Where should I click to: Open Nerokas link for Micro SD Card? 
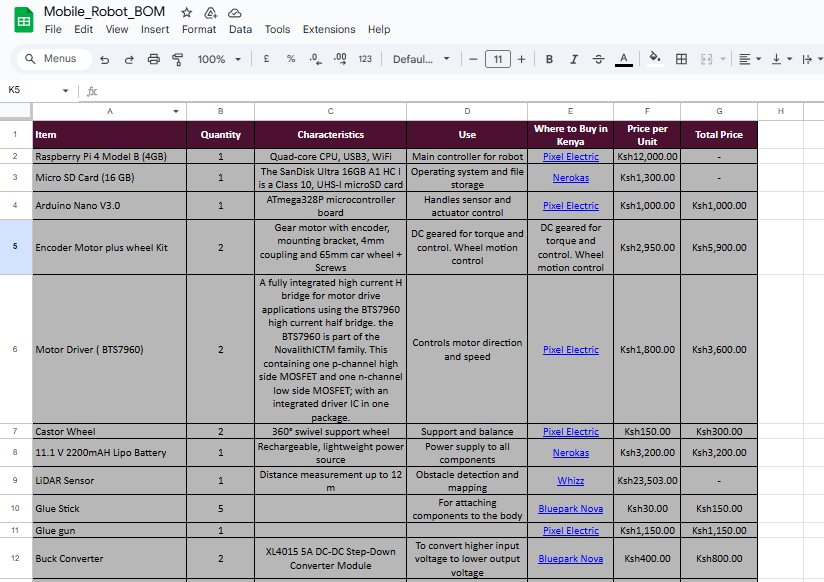(x=571, y=178)
